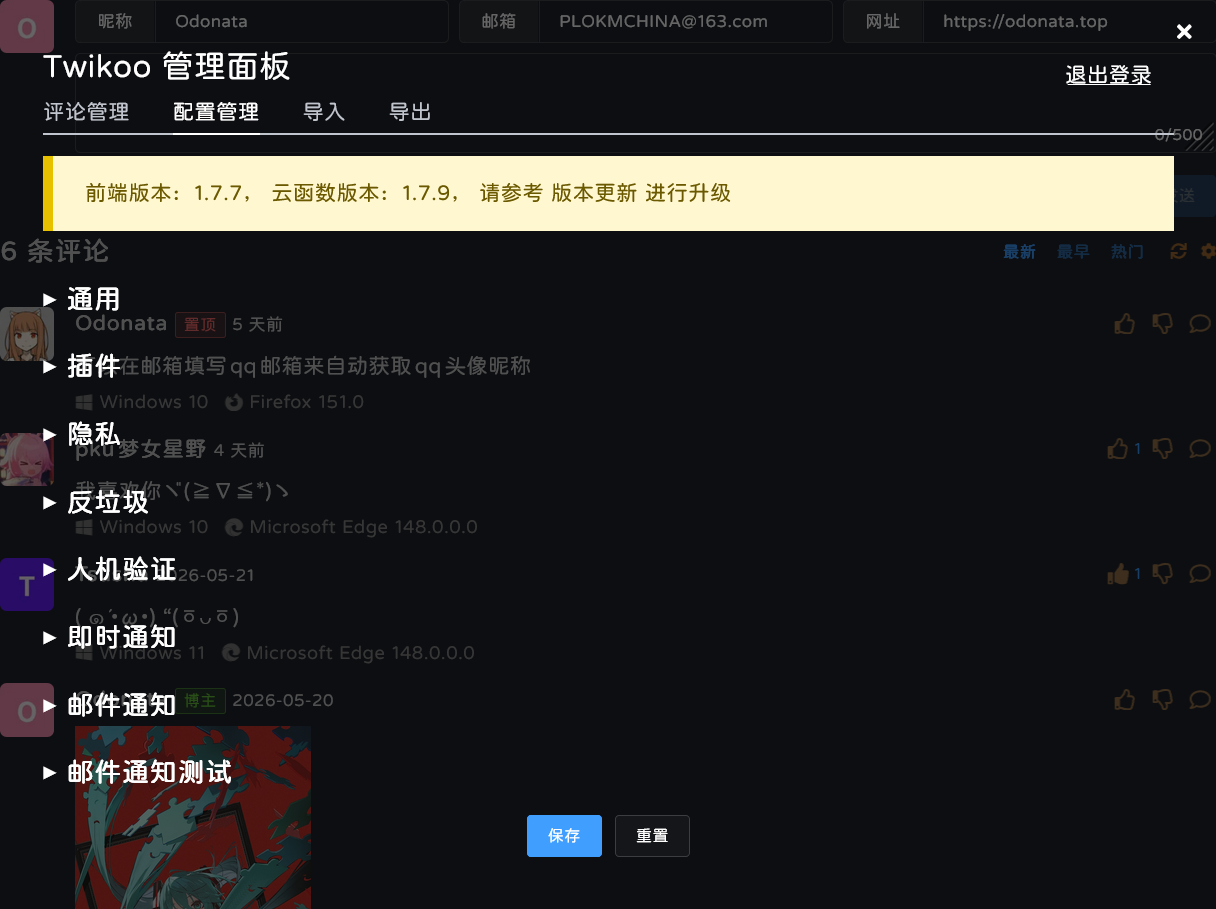
Task: Click the pku梦女星野 pink avatar
Action: [27, 459]
